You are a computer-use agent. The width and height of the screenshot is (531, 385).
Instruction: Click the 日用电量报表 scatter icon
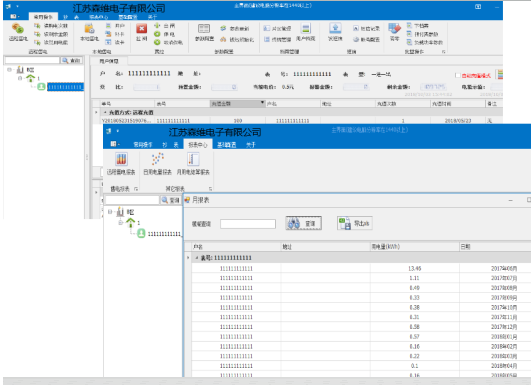tap(158, 159)
